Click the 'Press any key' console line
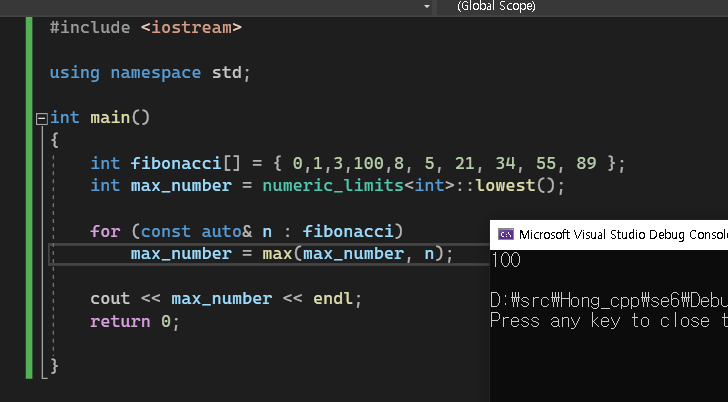This screenshot has width=728, height=402. click(600, 321)
